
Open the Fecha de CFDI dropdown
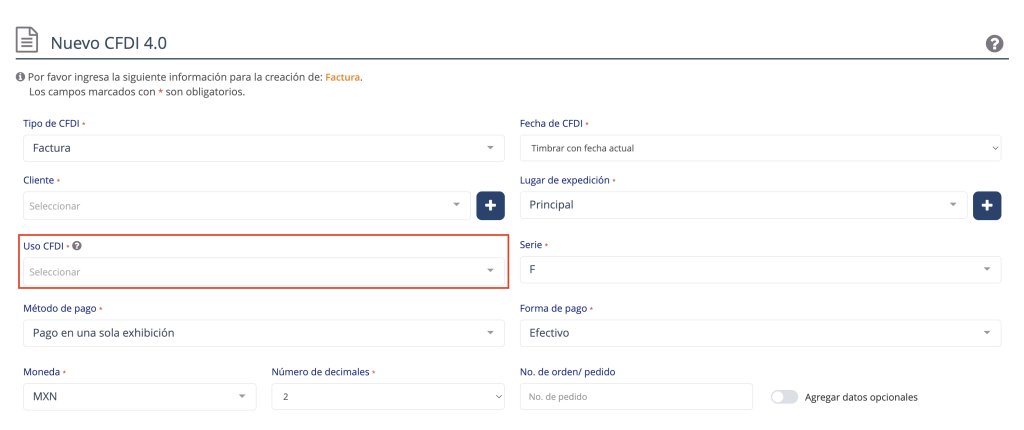pos(761,148)
